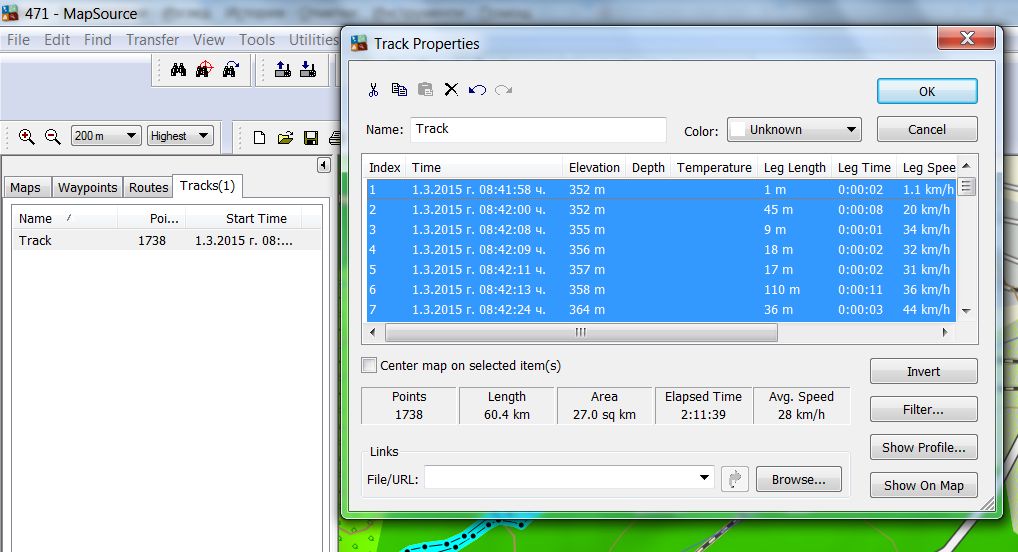Zoom out with the magnifier minus icon

[53, 136]
